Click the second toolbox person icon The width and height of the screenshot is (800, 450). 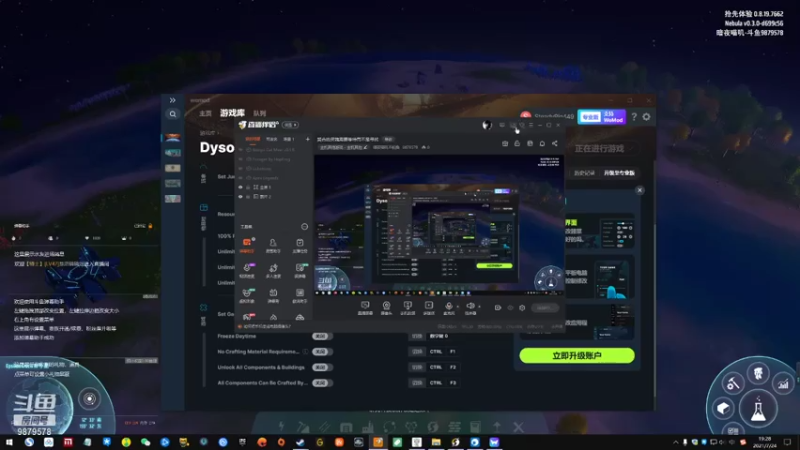pos(273,242)
